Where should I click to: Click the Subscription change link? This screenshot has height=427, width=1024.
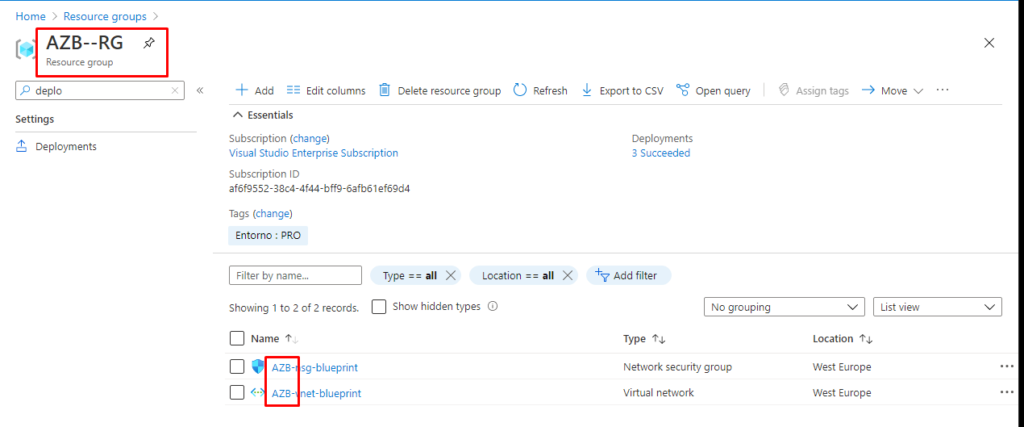coord(310,138)
